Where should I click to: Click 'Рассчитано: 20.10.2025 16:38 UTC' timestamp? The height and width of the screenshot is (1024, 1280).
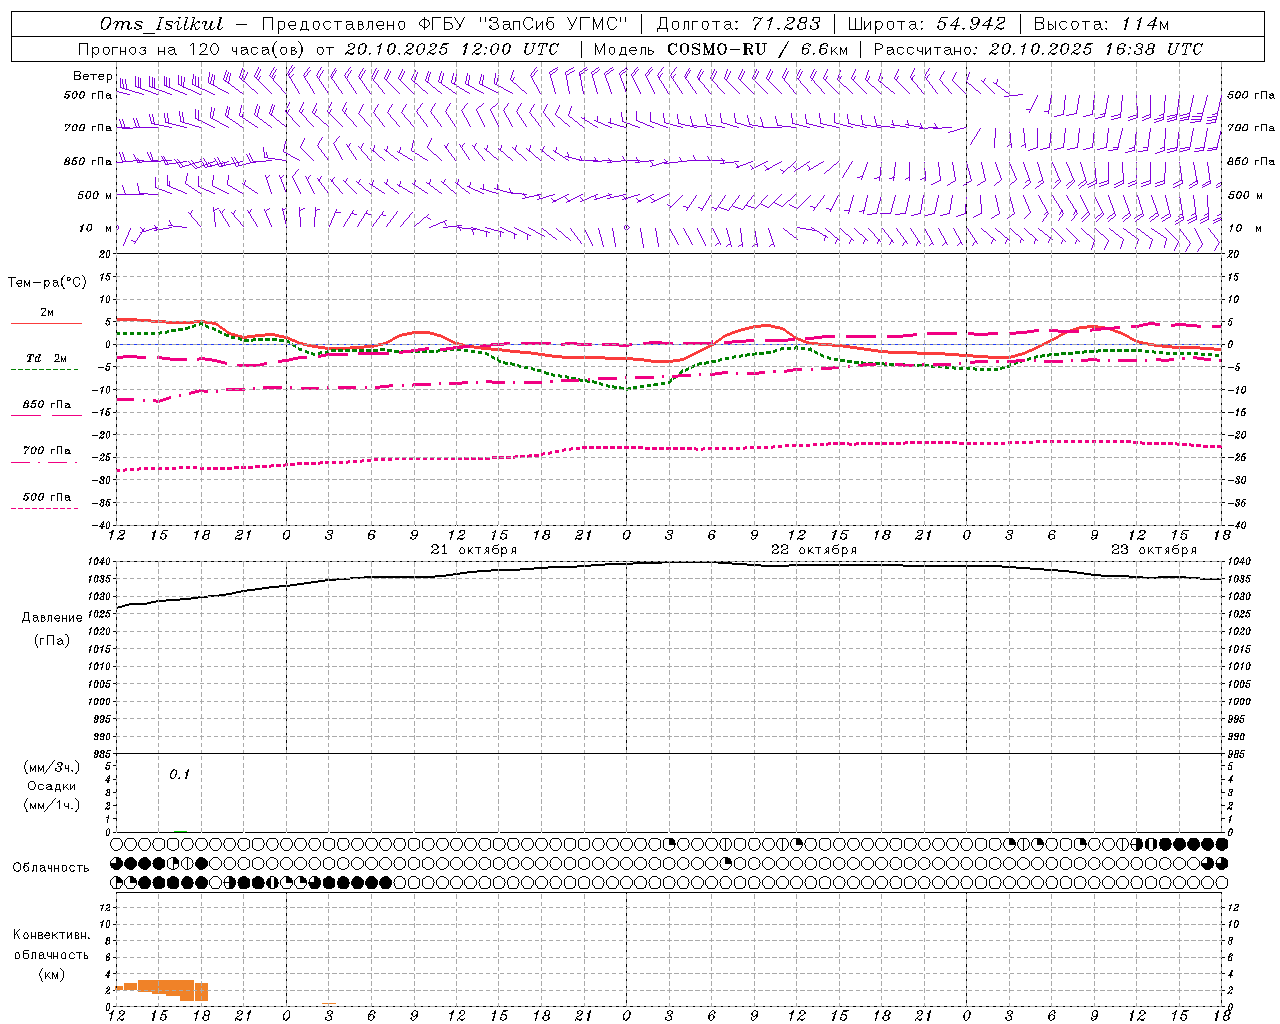(1038, 49)
